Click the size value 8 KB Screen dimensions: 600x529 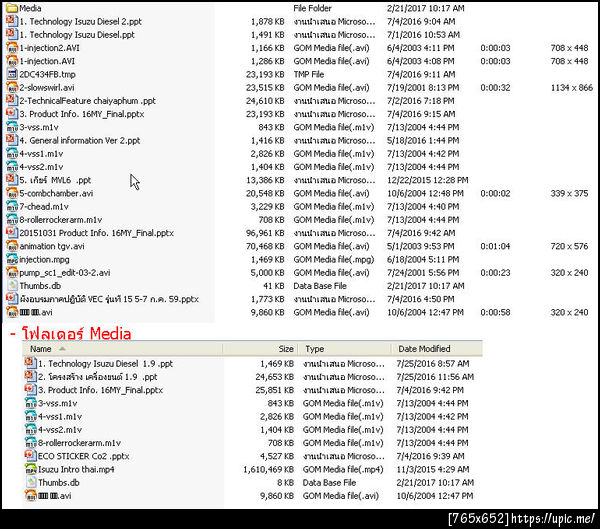click(x=285, y=482)
